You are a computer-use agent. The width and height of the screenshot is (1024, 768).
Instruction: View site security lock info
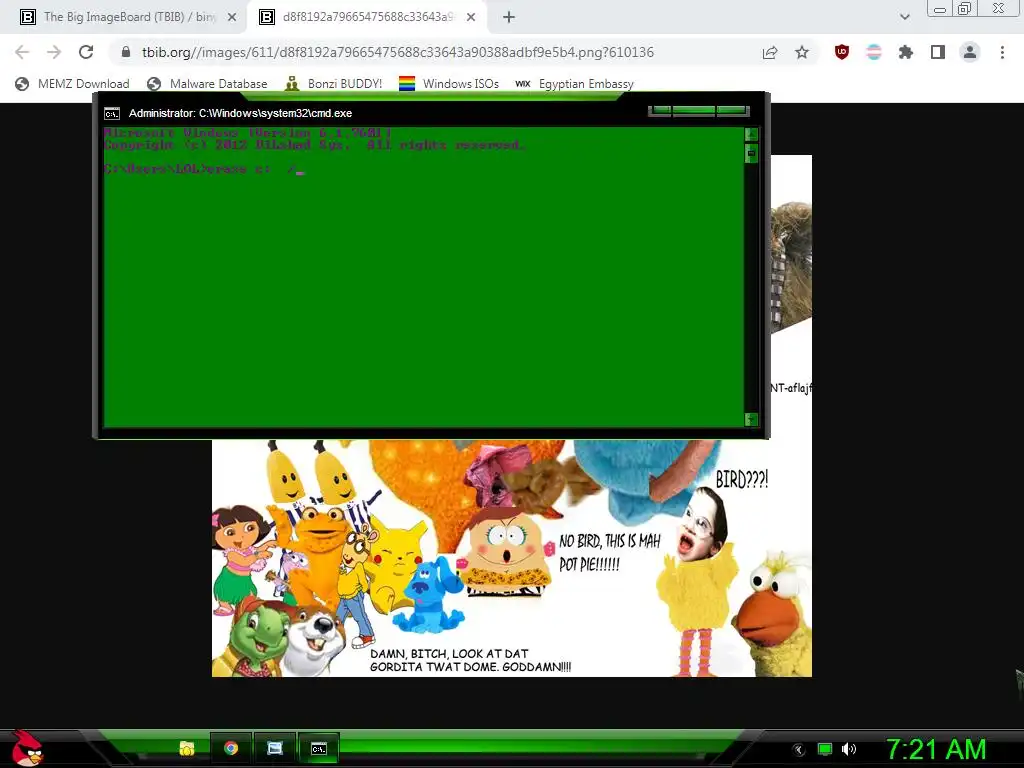[126, 52]
